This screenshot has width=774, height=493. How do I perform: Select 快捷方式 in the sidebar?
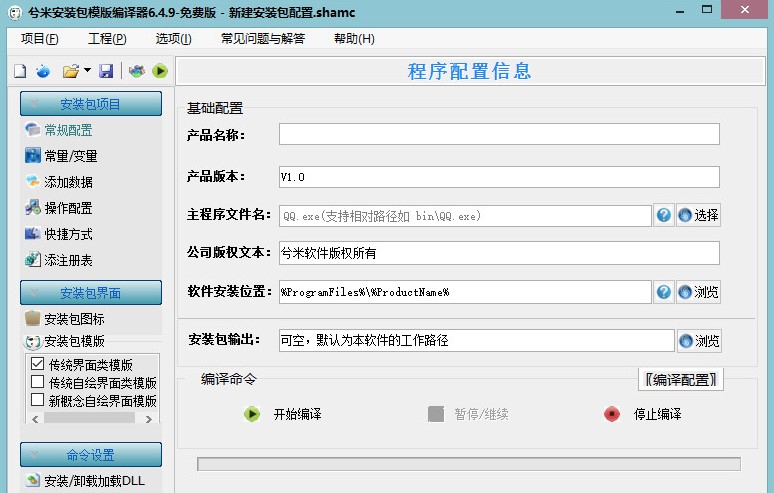(x=69, y=234)
